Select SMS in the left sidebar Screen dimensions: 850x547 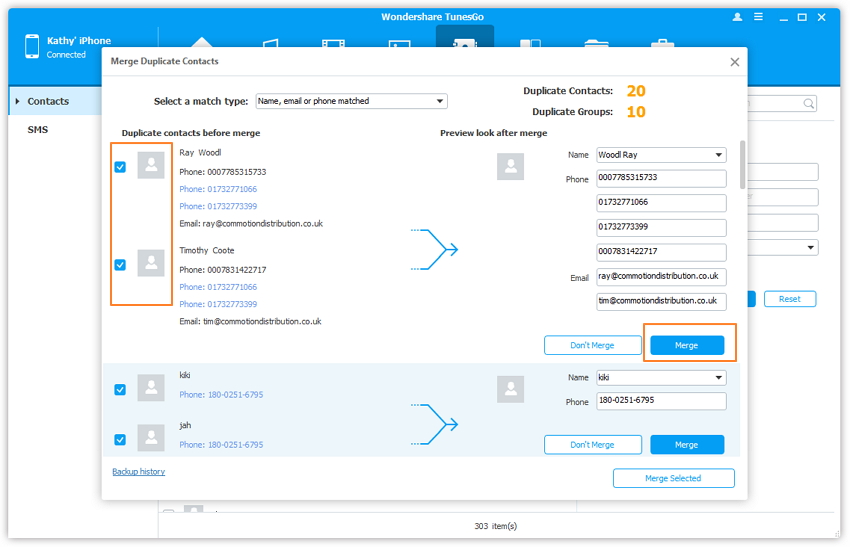[x=37, y=130]
